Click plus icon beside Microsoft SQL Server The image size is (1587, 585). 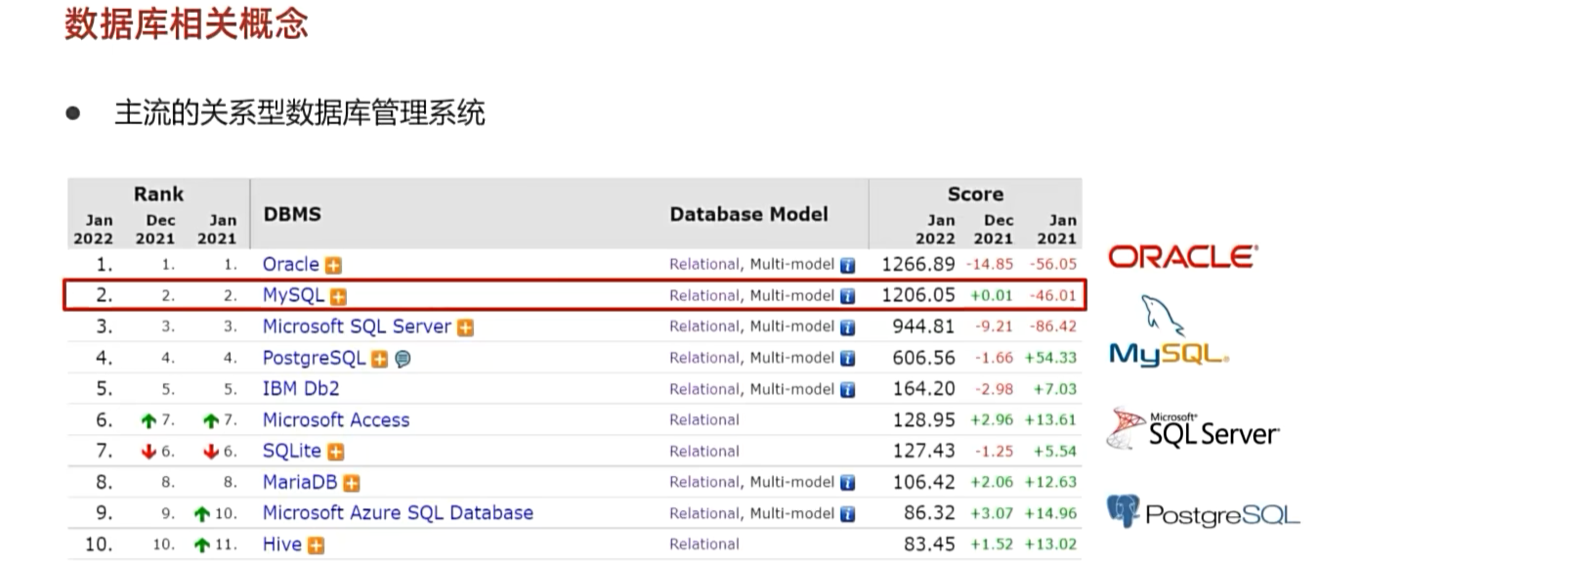pos(466,327)
